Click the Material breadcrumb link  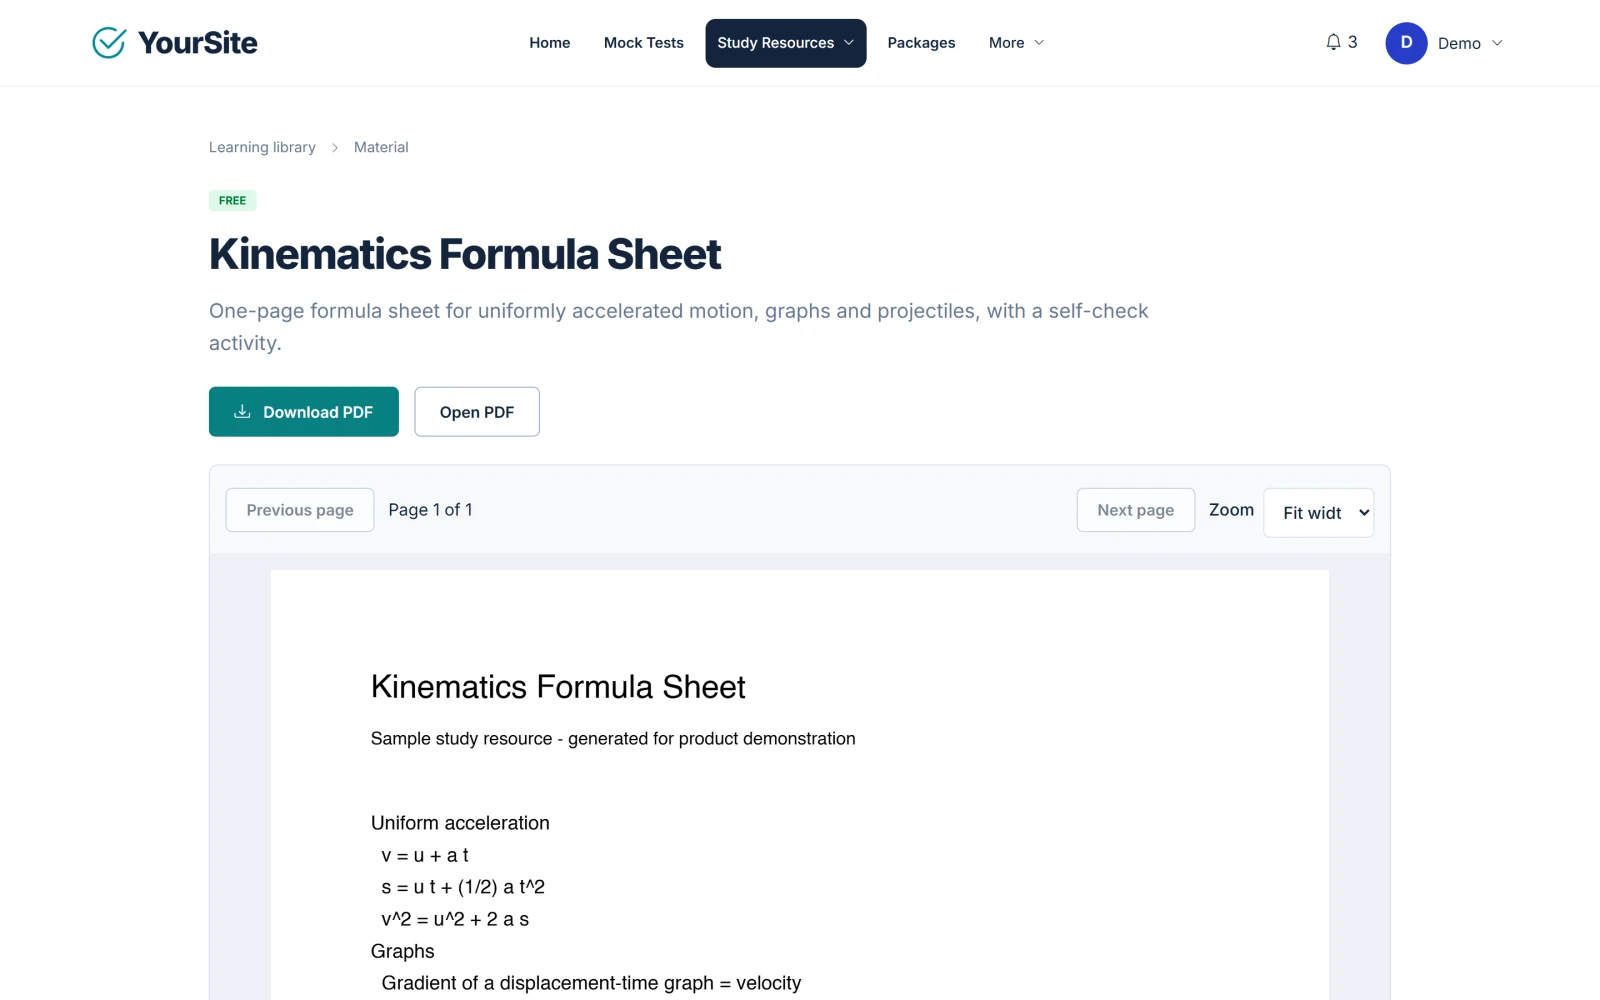point(381,147)
